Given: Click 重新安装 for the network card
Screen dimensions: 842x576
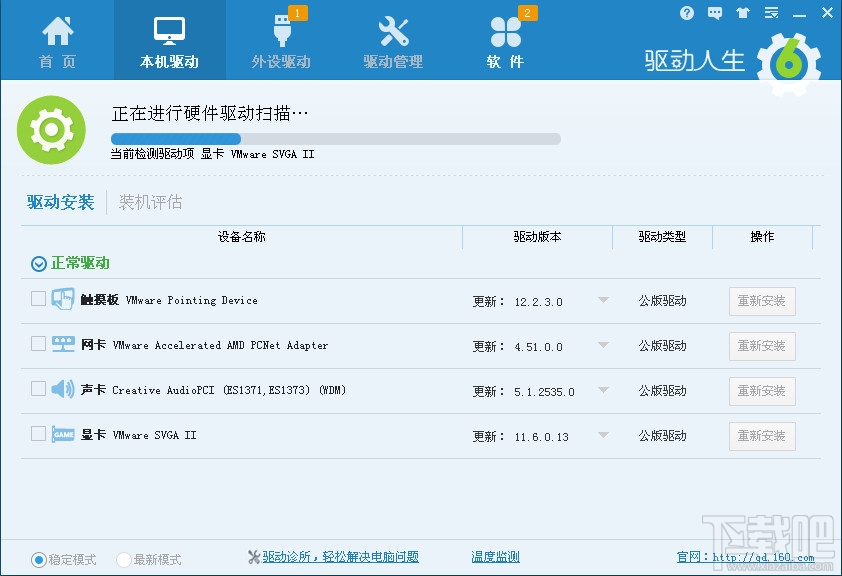Looking at the screenshot, I should pos(762,346).
